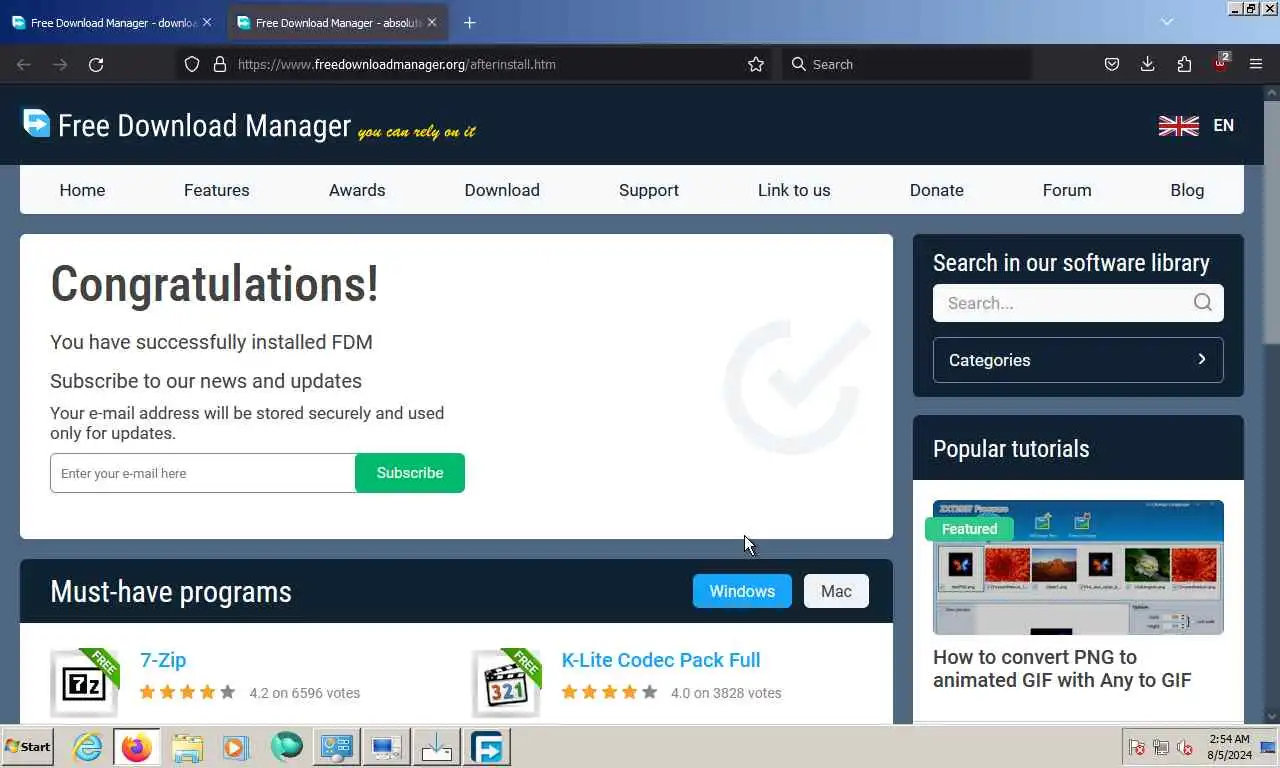Click the Free Download Manager logo icon

[37, 123]
